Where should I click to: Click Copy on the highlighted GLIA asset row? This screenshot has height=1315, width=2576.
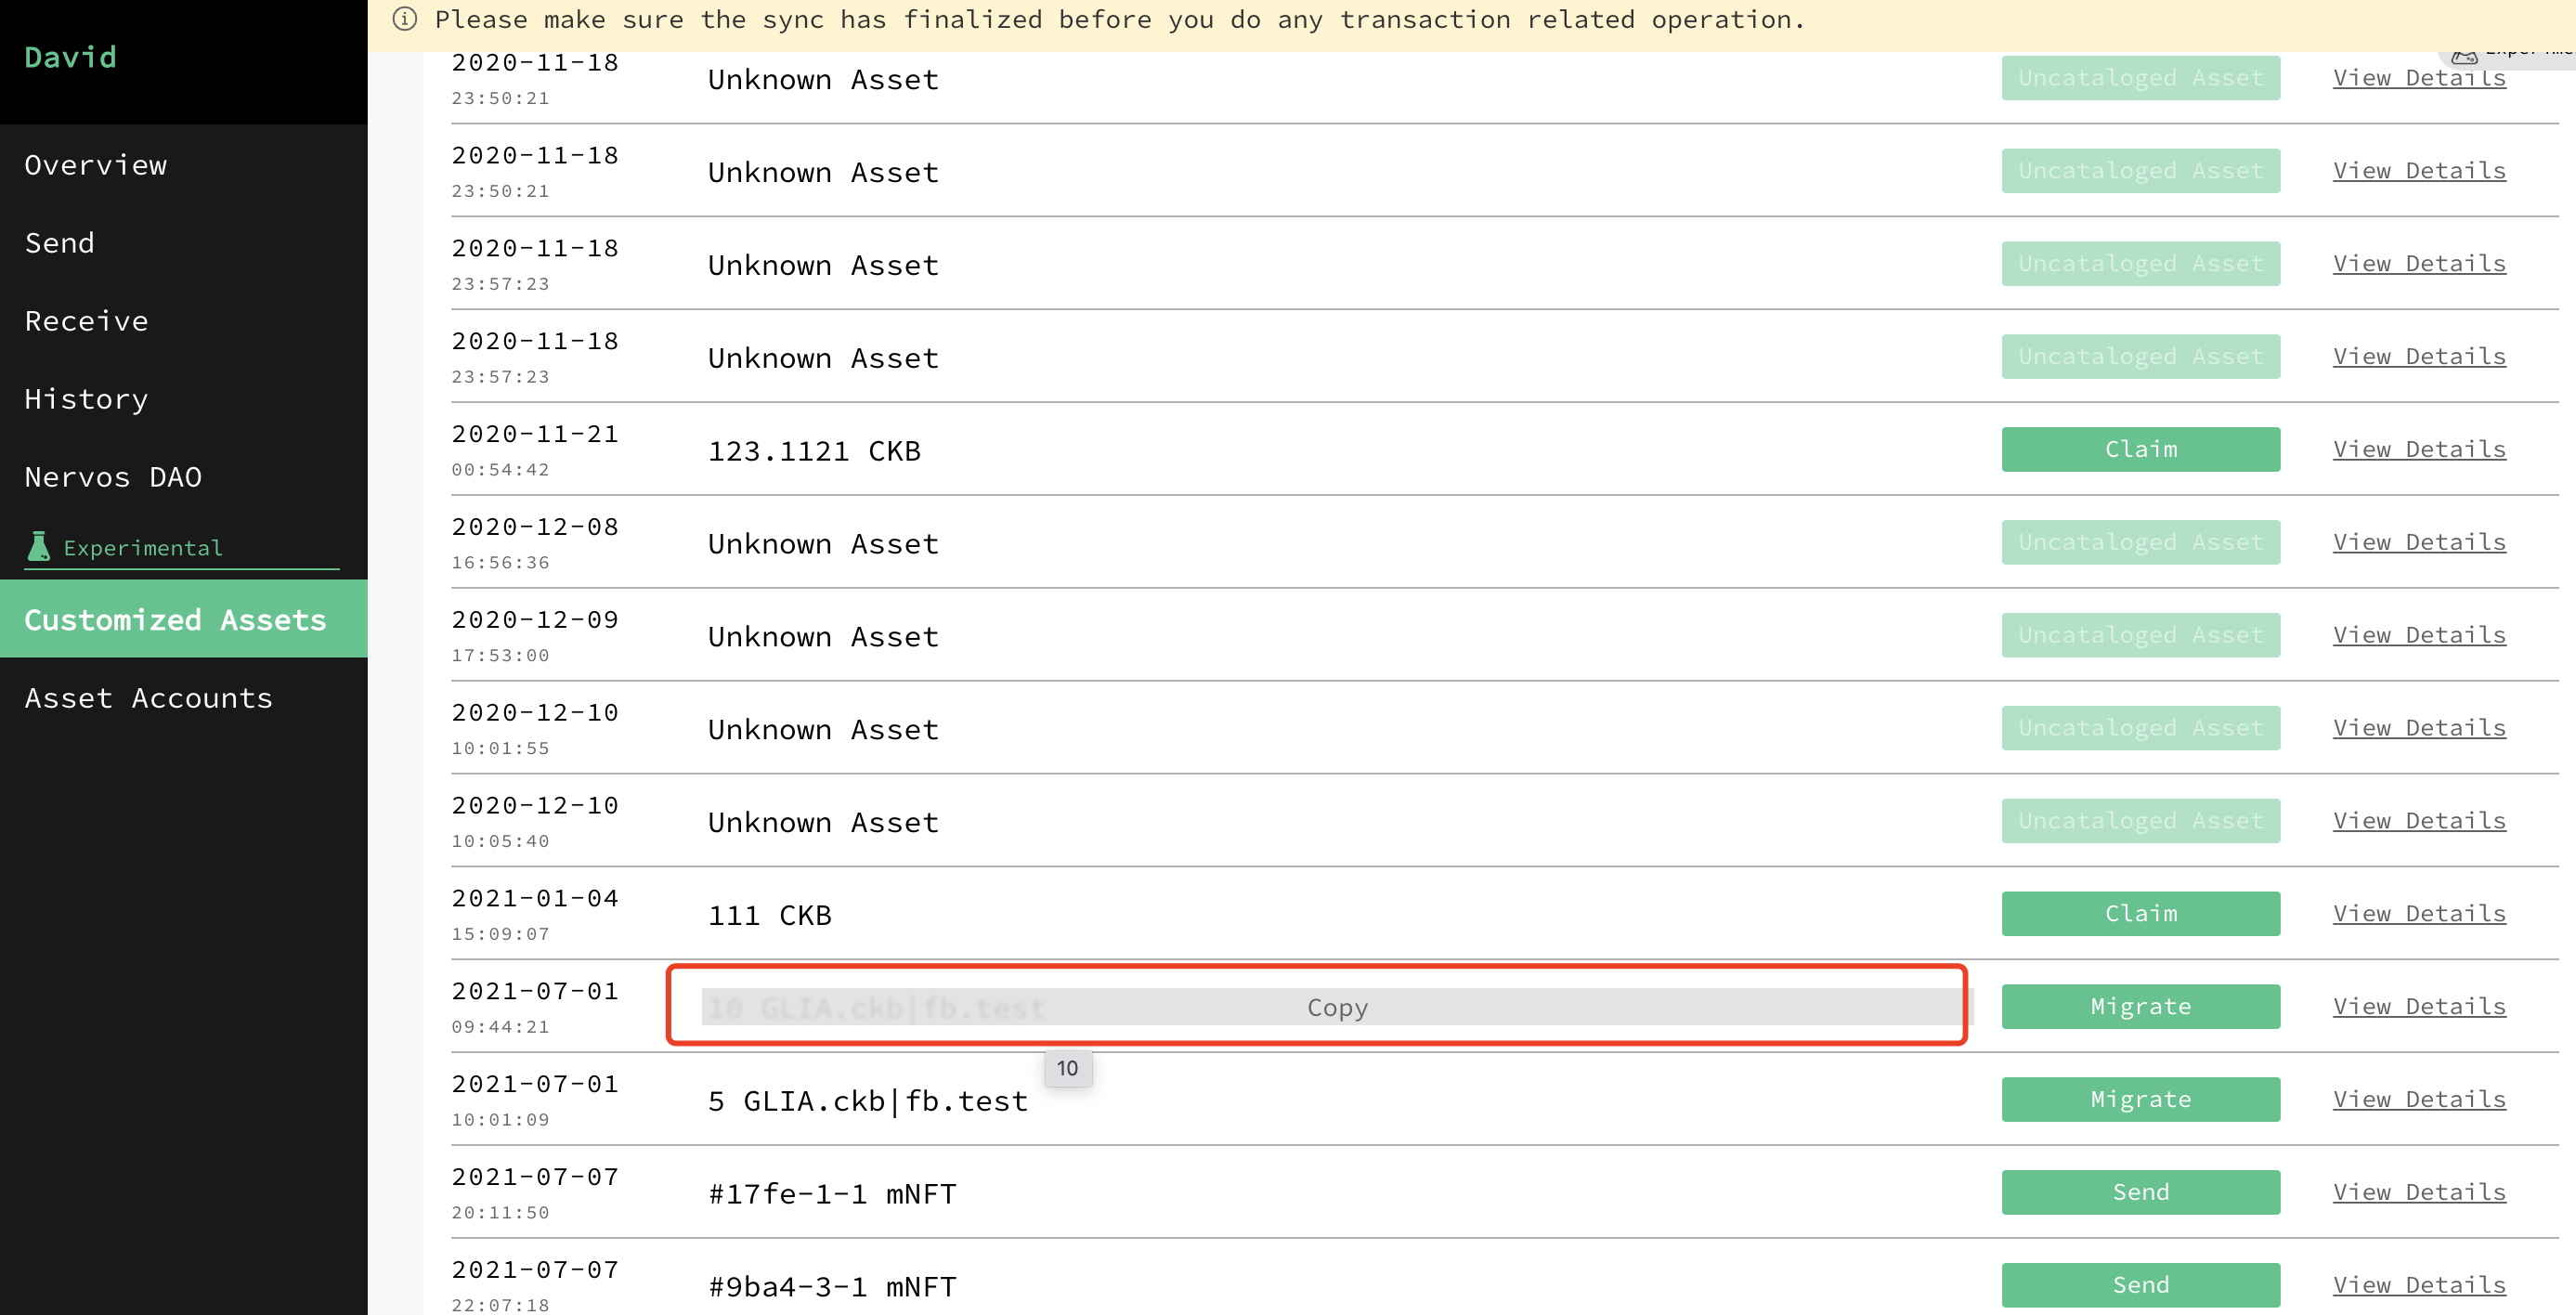(1335, 1007)
